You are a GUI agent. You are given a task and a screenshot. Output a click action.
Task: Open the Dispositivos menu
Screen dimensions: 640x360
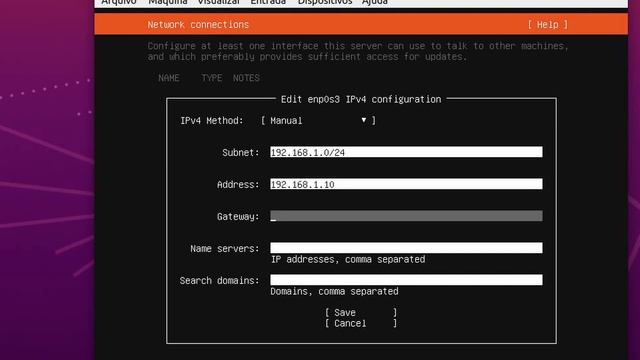pos(325,2)
